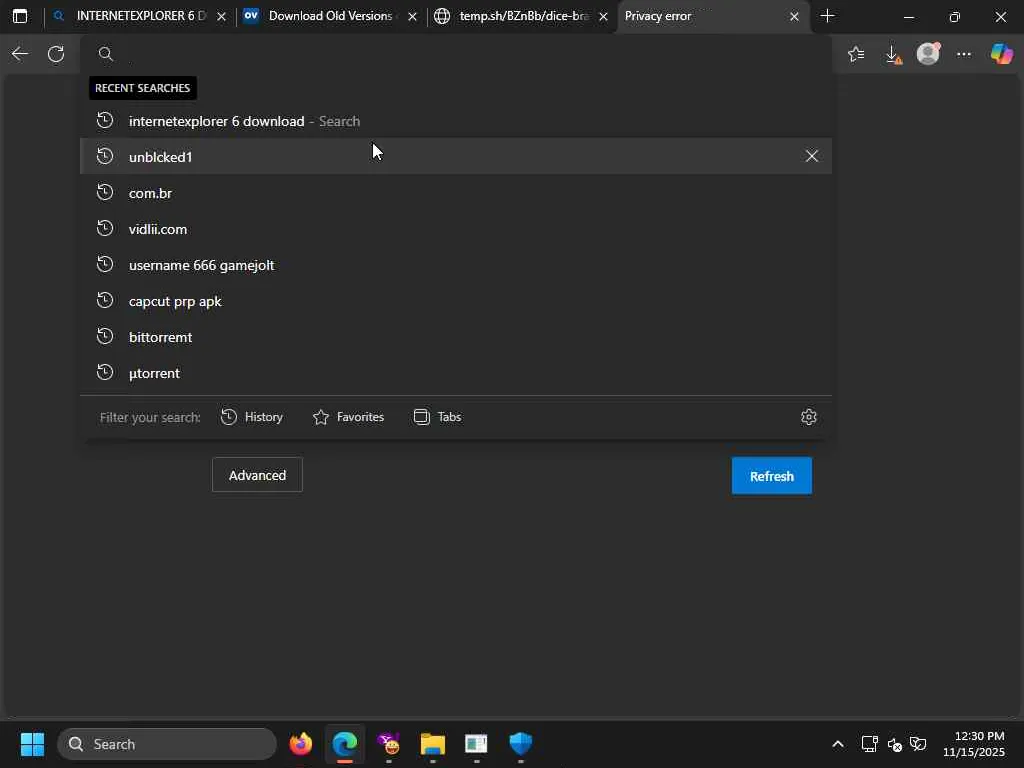This screenshot has width=1024, height=768.
Task: Open the Favorites star toolbar icon
Action: coord(856,54)
